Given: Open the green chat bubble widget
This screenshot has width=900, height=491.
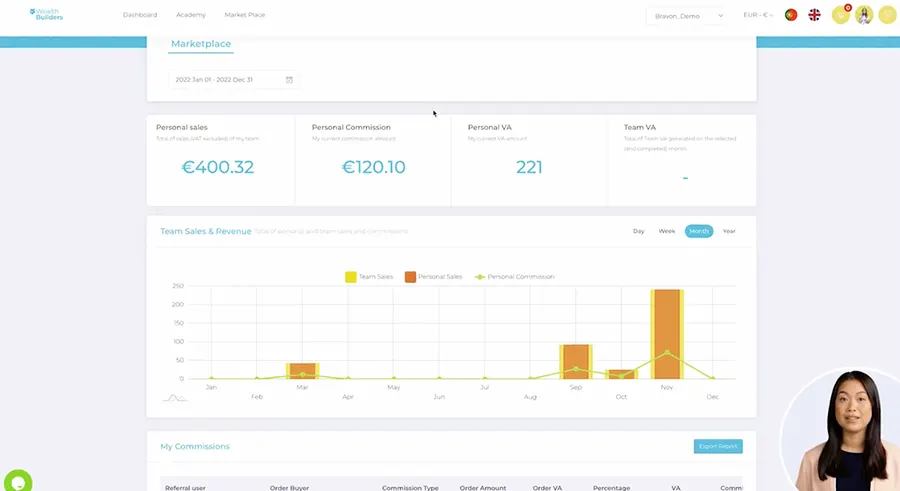Looking at the screenshot, I should pos(18,481).
